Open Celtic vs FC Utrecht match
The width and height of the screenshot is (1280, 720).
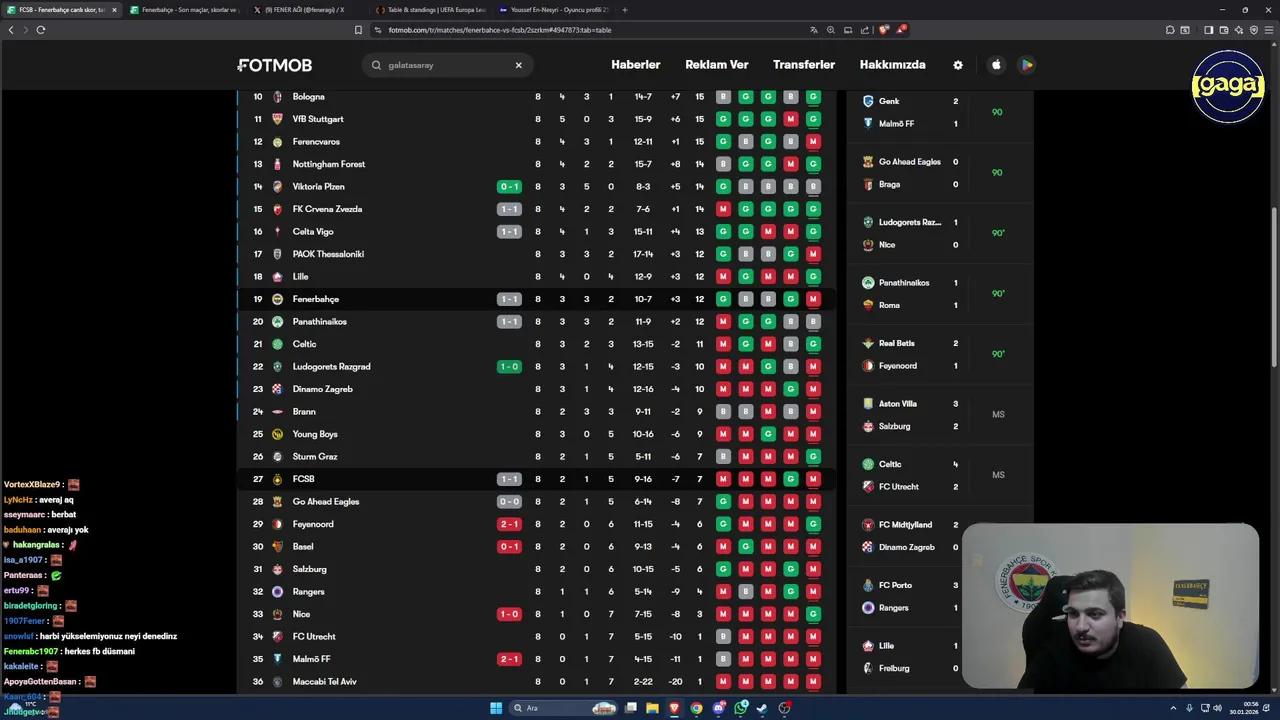(x=940, y=475)
